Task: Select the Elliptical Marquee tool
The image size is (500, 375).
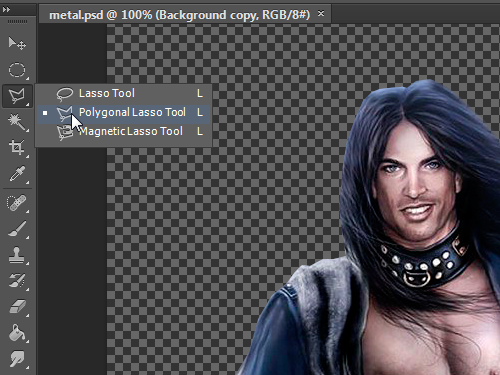Action: click(17, 70)
